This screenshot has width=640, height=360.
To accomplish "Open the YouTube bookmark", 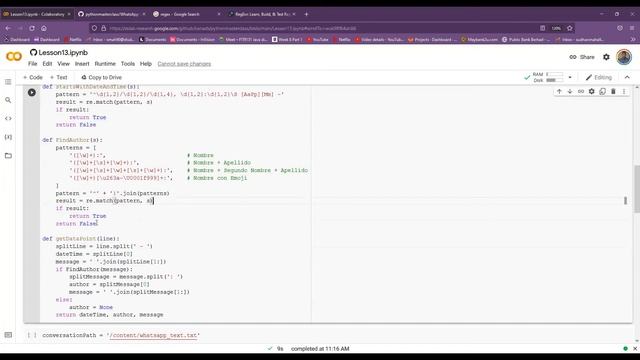I will coord(318,40).
